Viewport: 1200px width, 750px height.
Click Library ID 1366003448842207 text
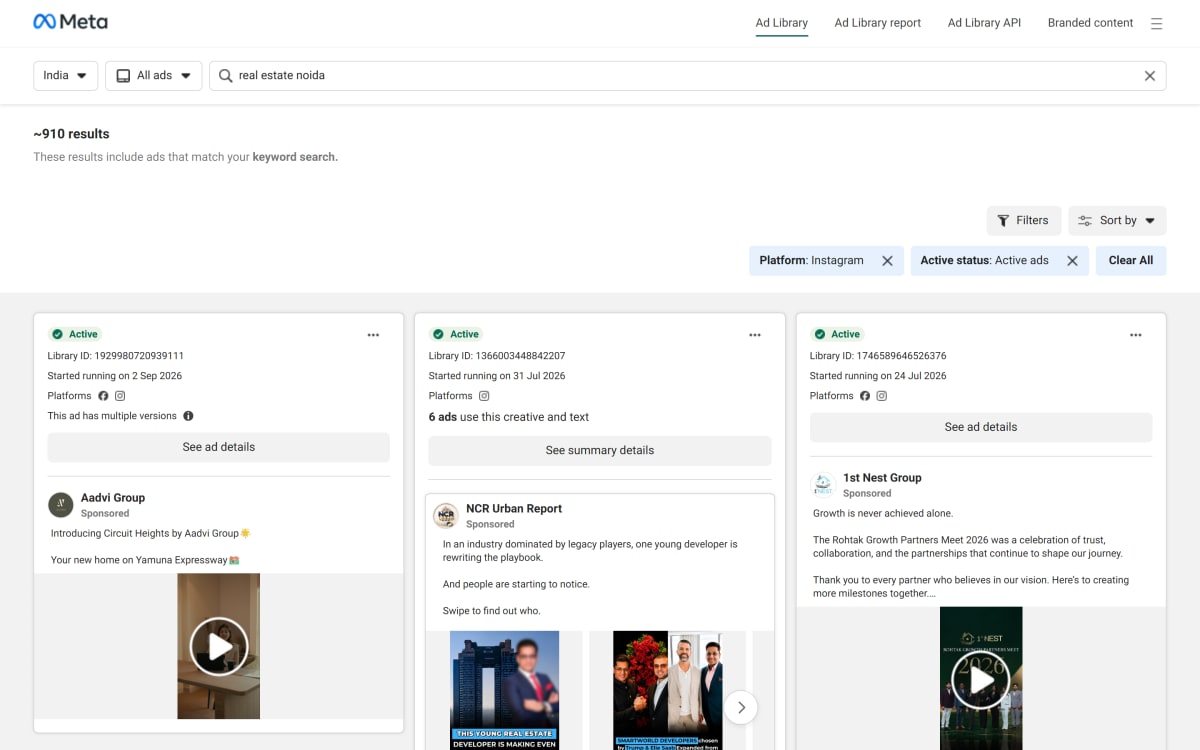click(497, 356)
